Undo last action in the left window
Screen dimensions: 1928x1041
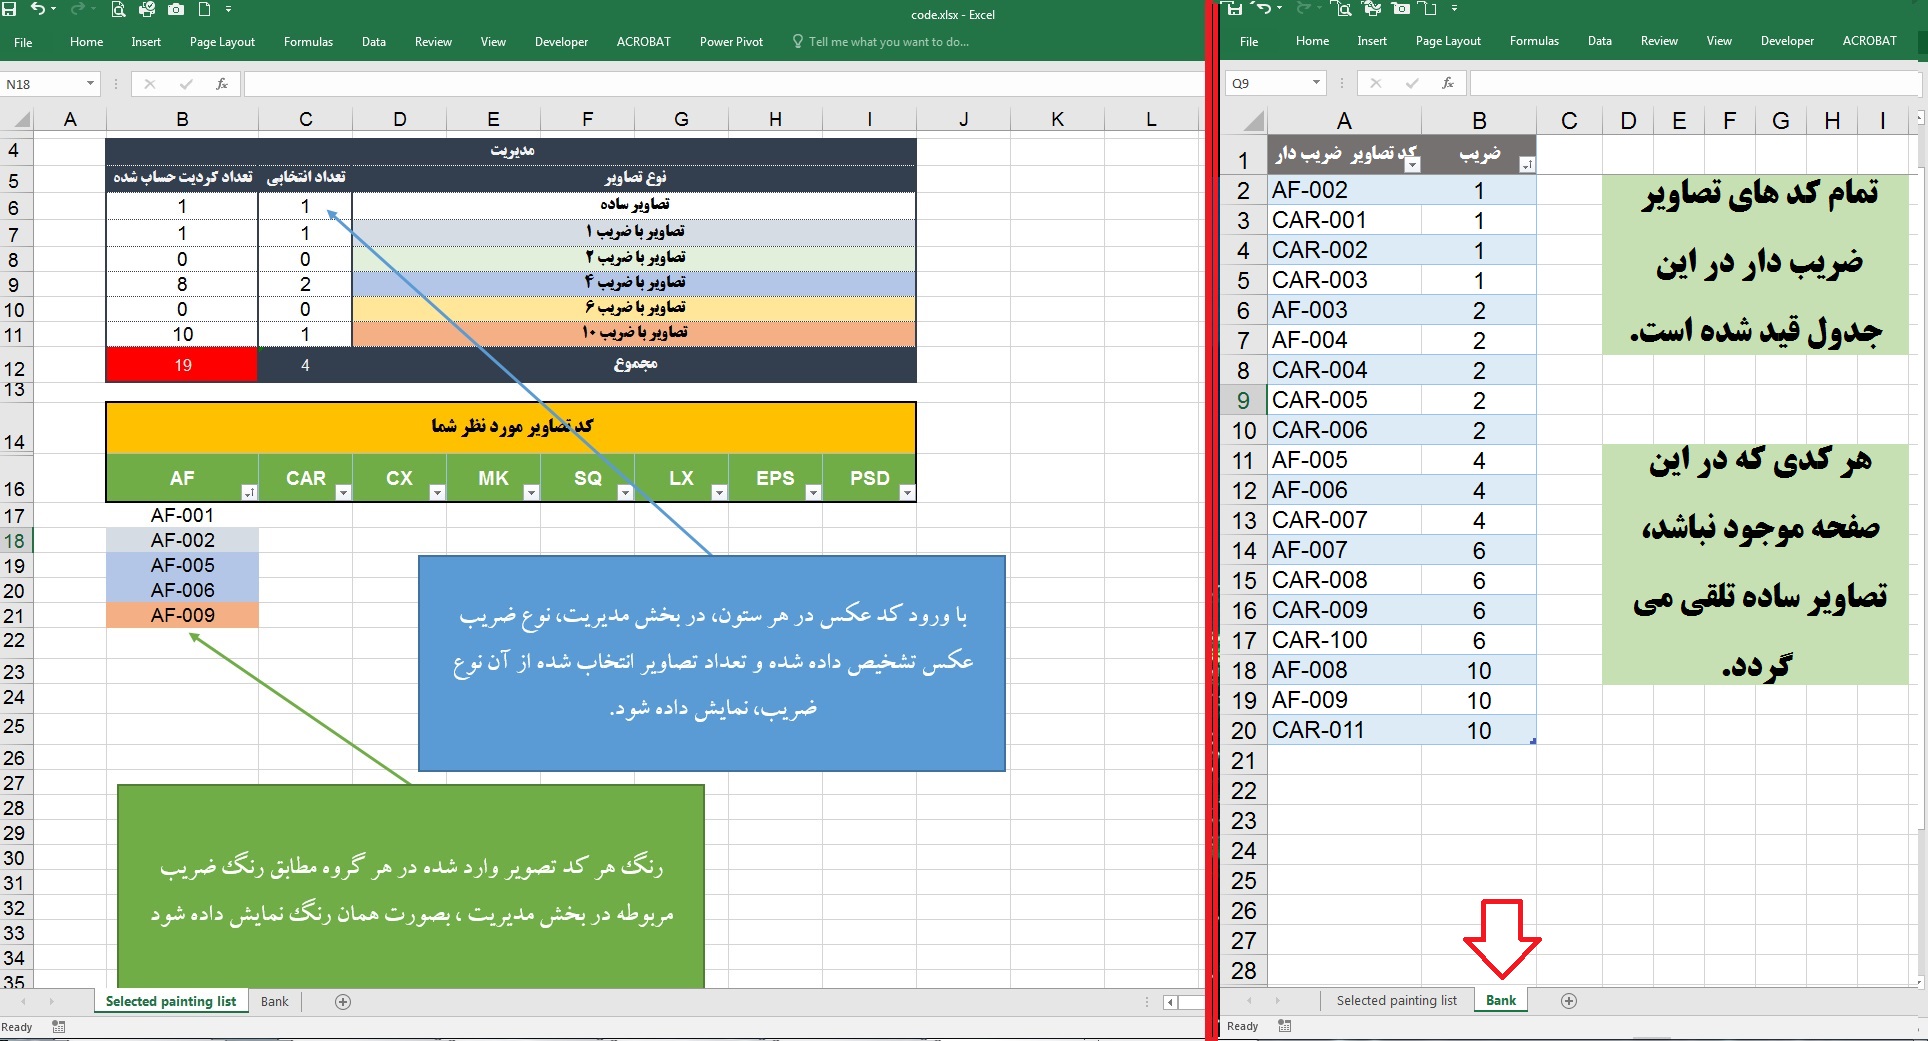point(37,9)
